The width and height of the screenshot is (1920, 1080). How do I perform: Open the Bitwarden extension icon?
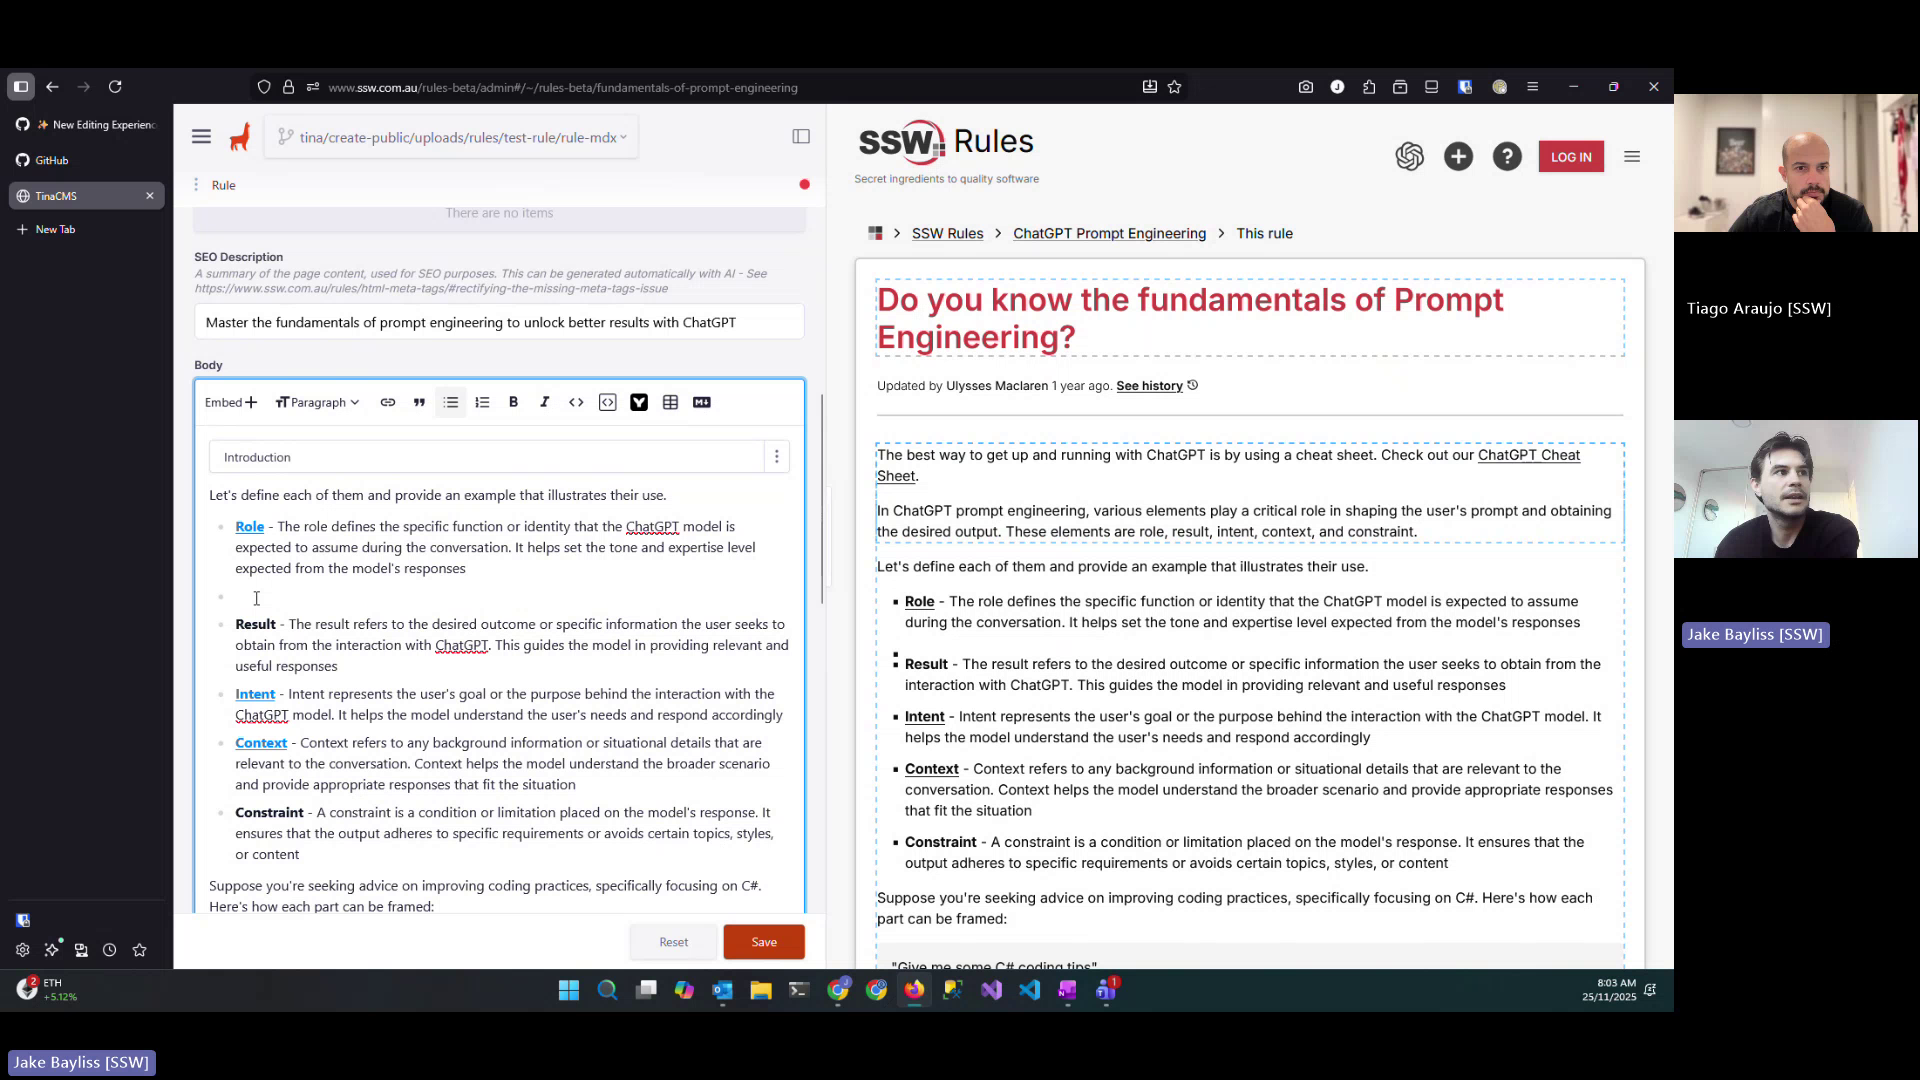pos(1465,87)
